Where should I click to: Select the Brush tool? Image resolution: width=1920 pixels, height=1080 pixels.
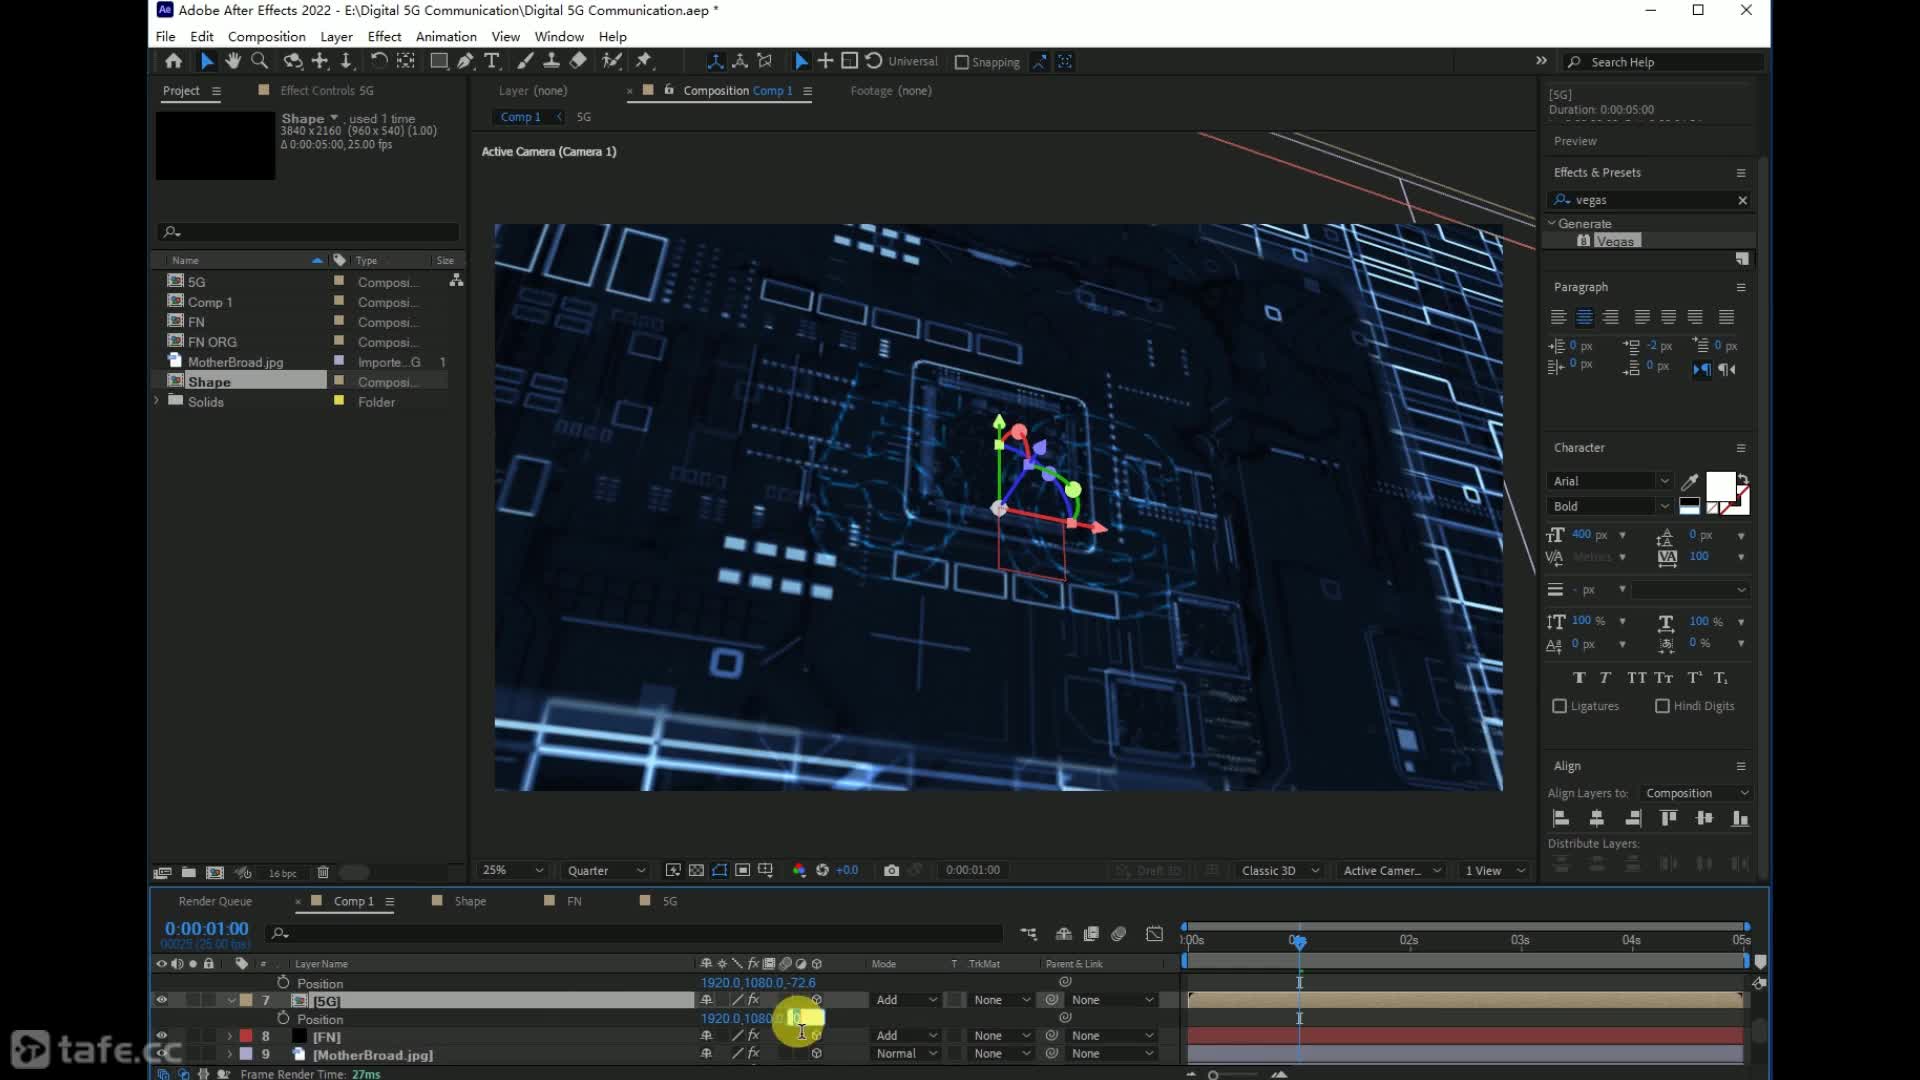point(525,61)
